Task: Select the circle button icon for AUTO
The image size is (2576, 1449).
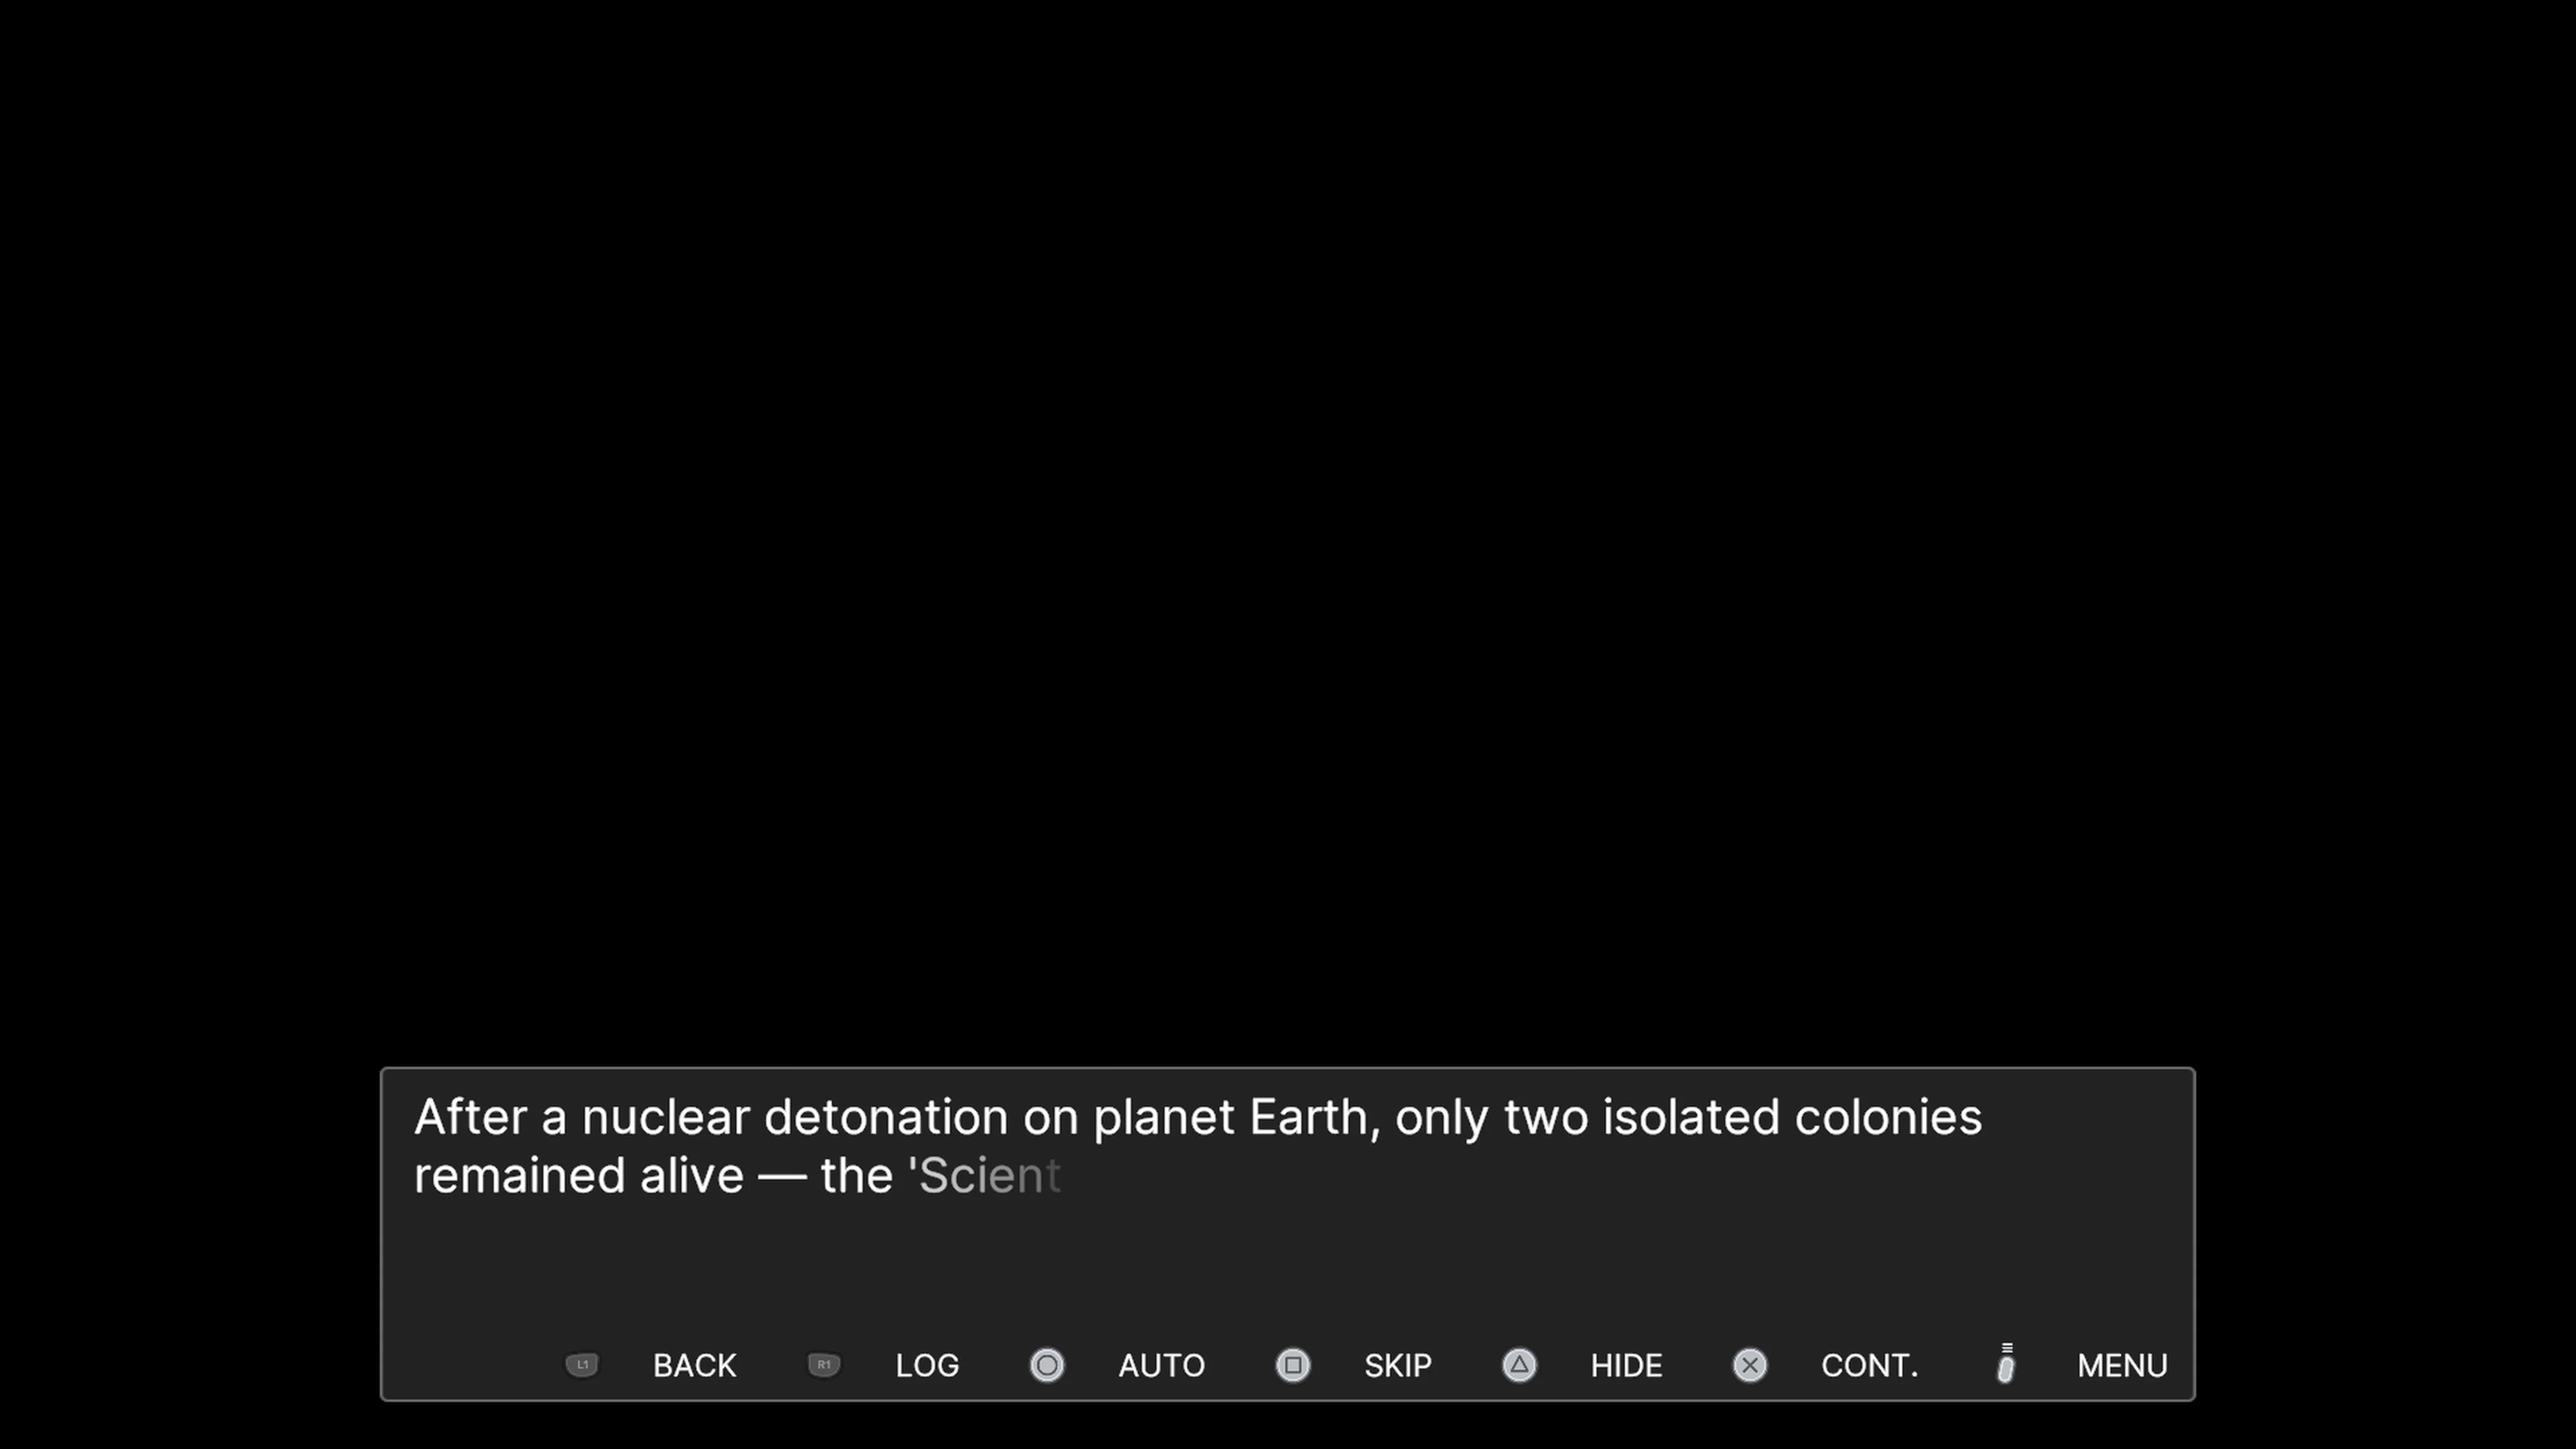Action: tap(1047, 1365)
